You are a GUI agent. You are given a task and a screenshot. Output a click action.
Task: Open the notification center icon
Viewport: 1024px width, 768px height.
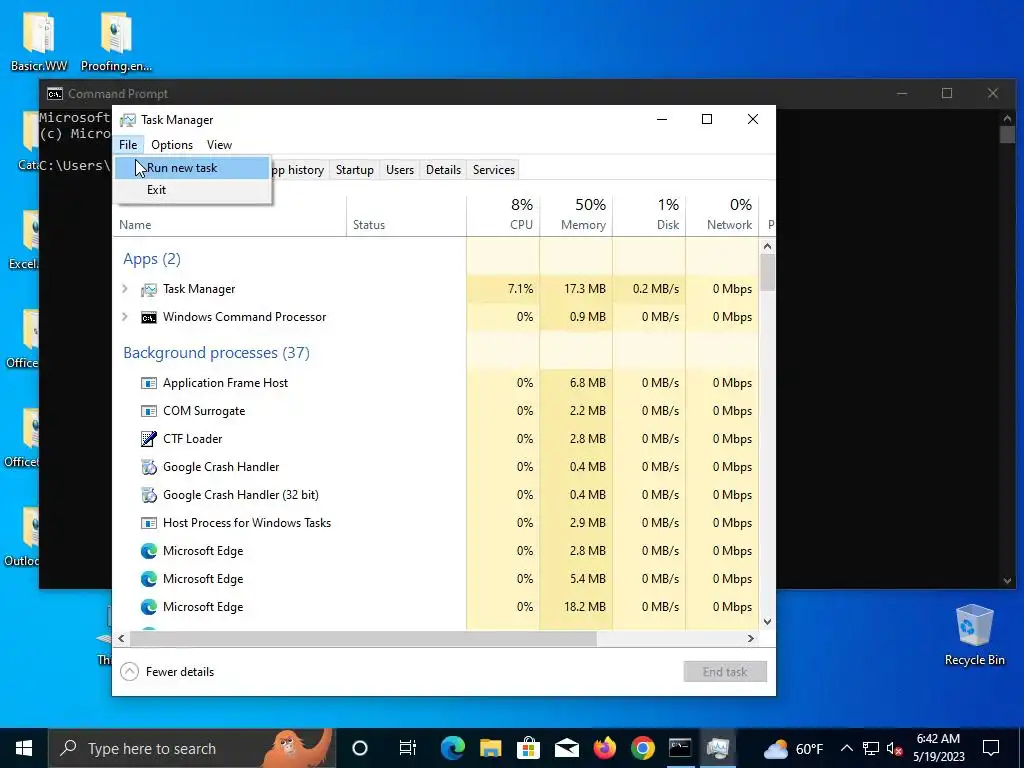tap(991, 748)
